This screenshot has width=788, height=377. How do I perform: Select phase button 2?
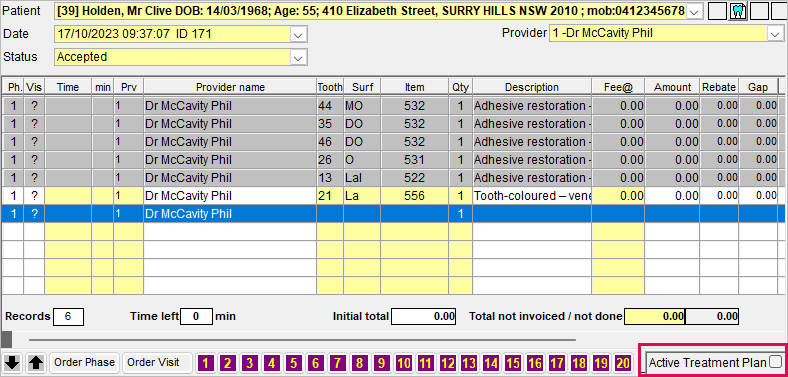coord(228,363)
